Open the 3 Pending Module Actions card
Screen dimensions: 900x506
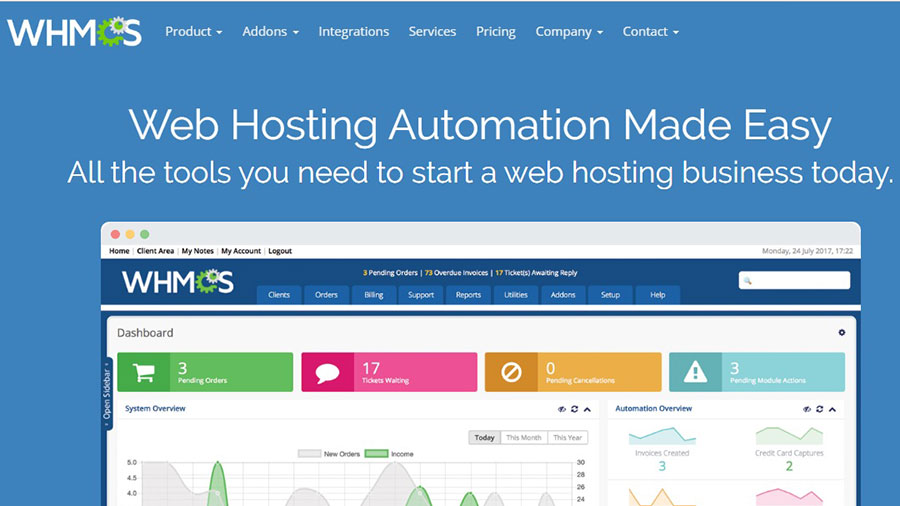(x=757, y=372)
